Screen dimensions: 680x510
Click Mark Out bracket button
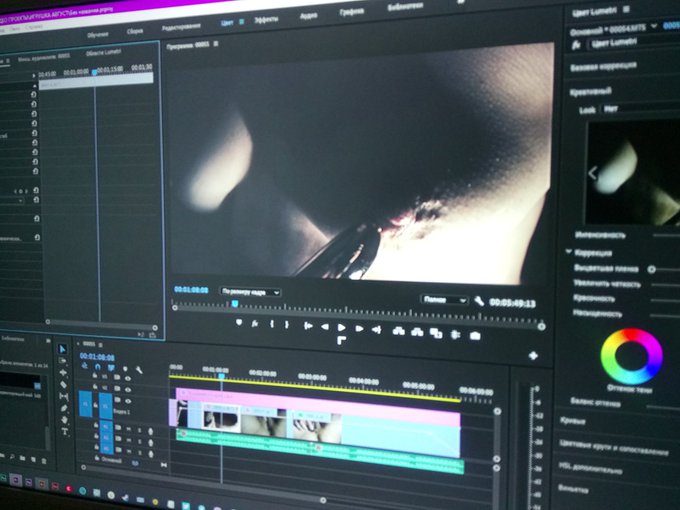pyautogui.click(x=286, y=324)
